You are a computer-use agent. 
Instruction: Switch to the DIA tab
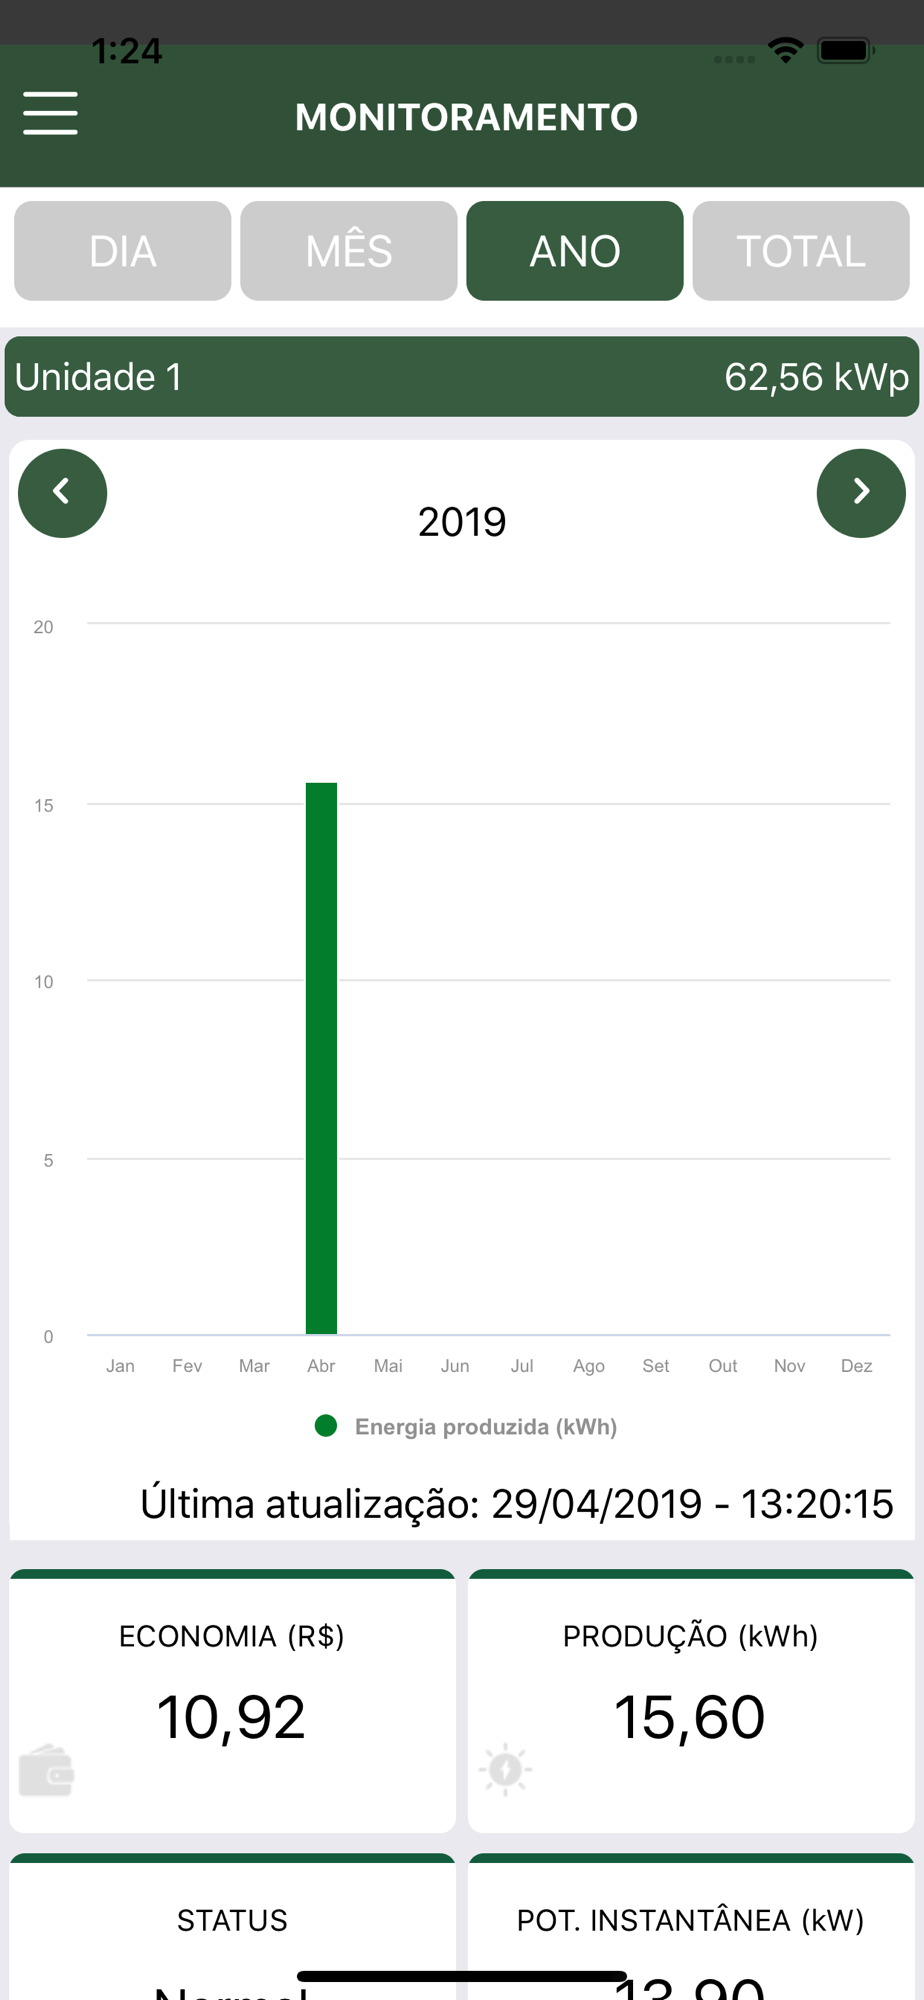(x=123, y=251)
